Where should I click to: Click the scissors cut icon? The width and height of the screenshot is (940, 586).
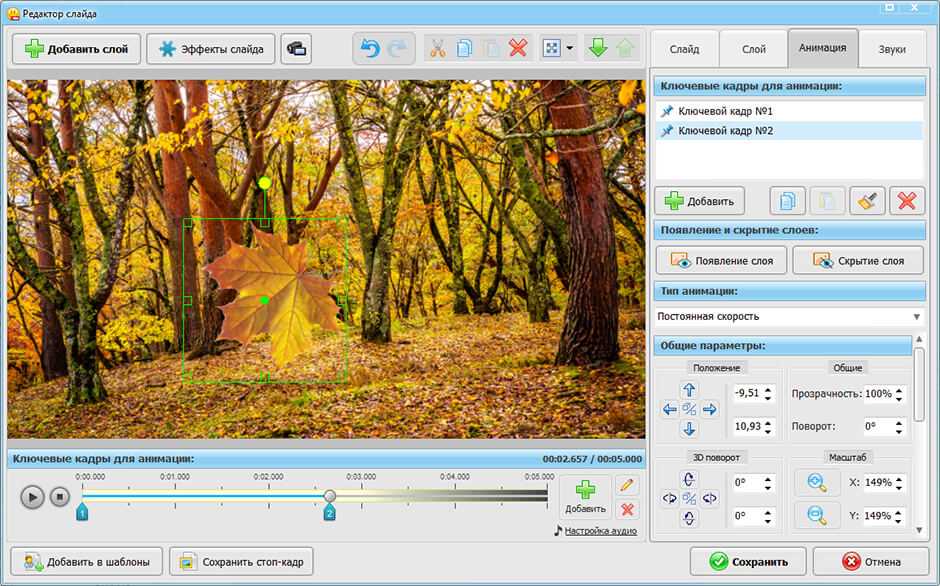tap(437, 48)
